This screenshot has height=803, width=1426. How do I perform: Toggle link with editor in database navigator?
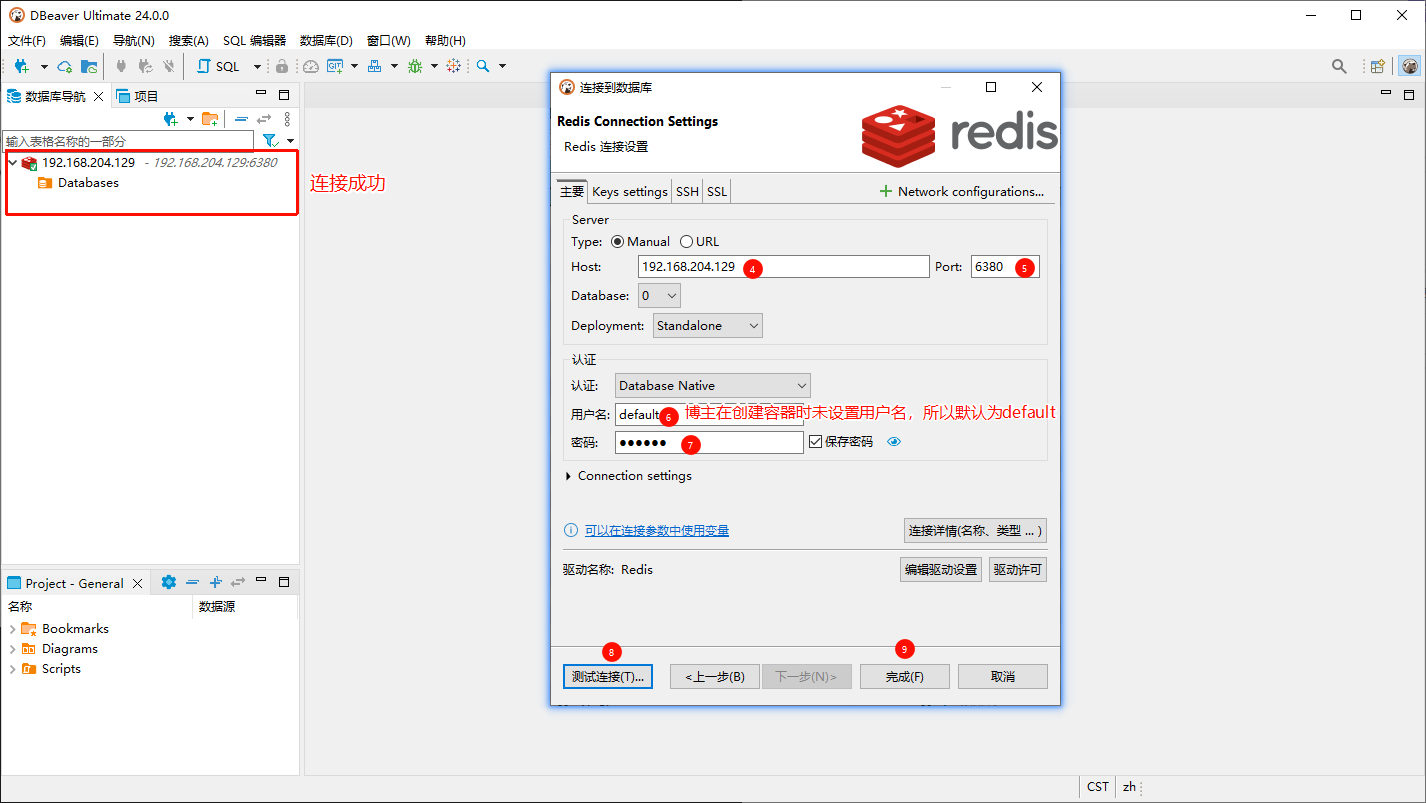coord(264,119)
